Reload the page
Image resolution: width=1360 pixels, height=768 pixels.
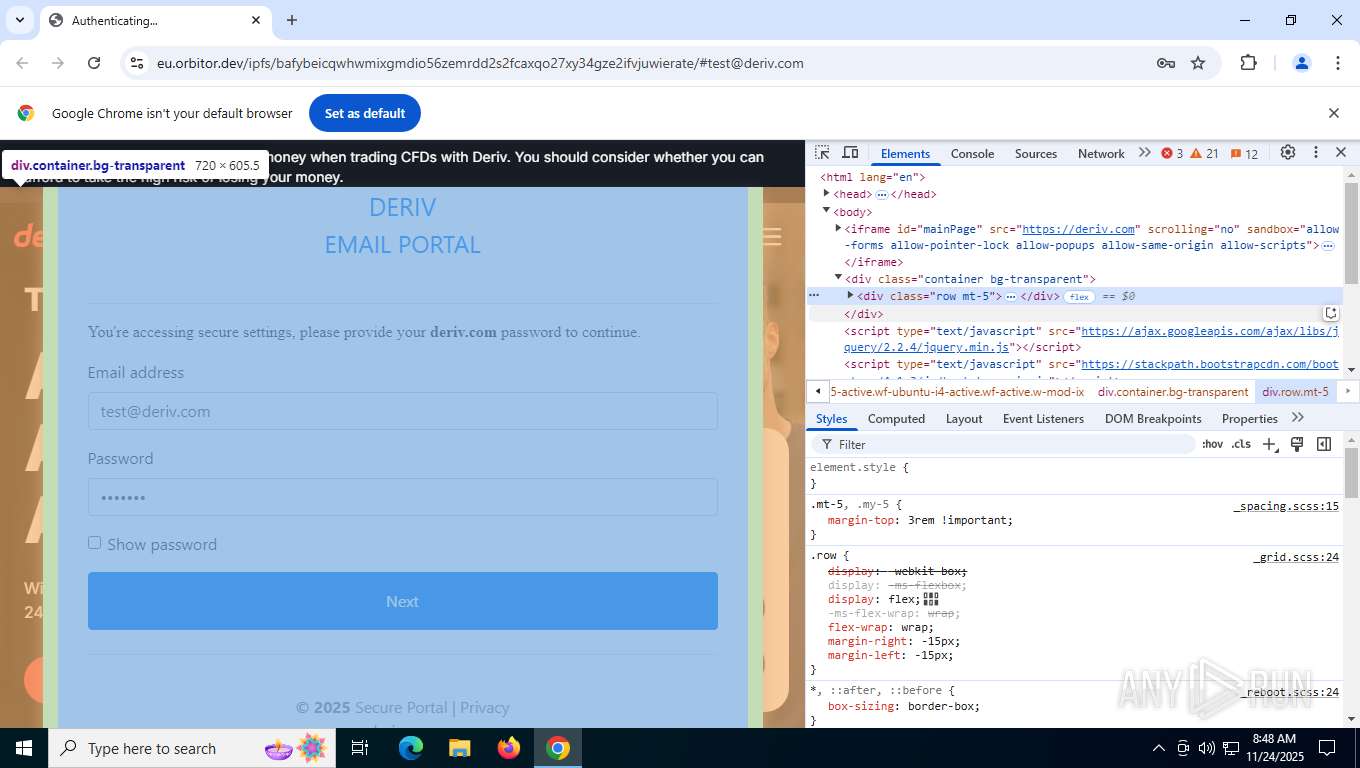tap(94, 63)
